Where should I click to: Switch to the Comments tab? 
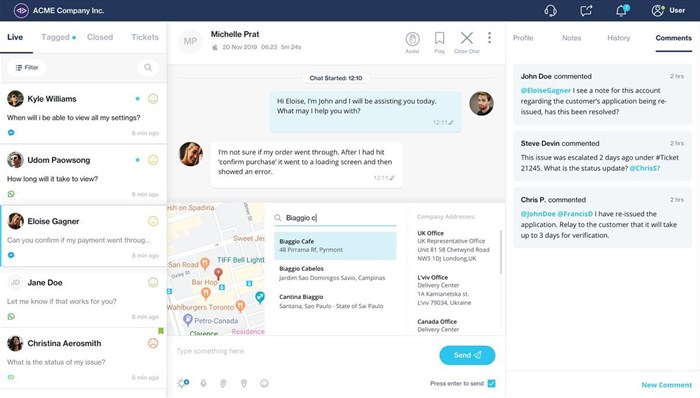tap(673, 38)
